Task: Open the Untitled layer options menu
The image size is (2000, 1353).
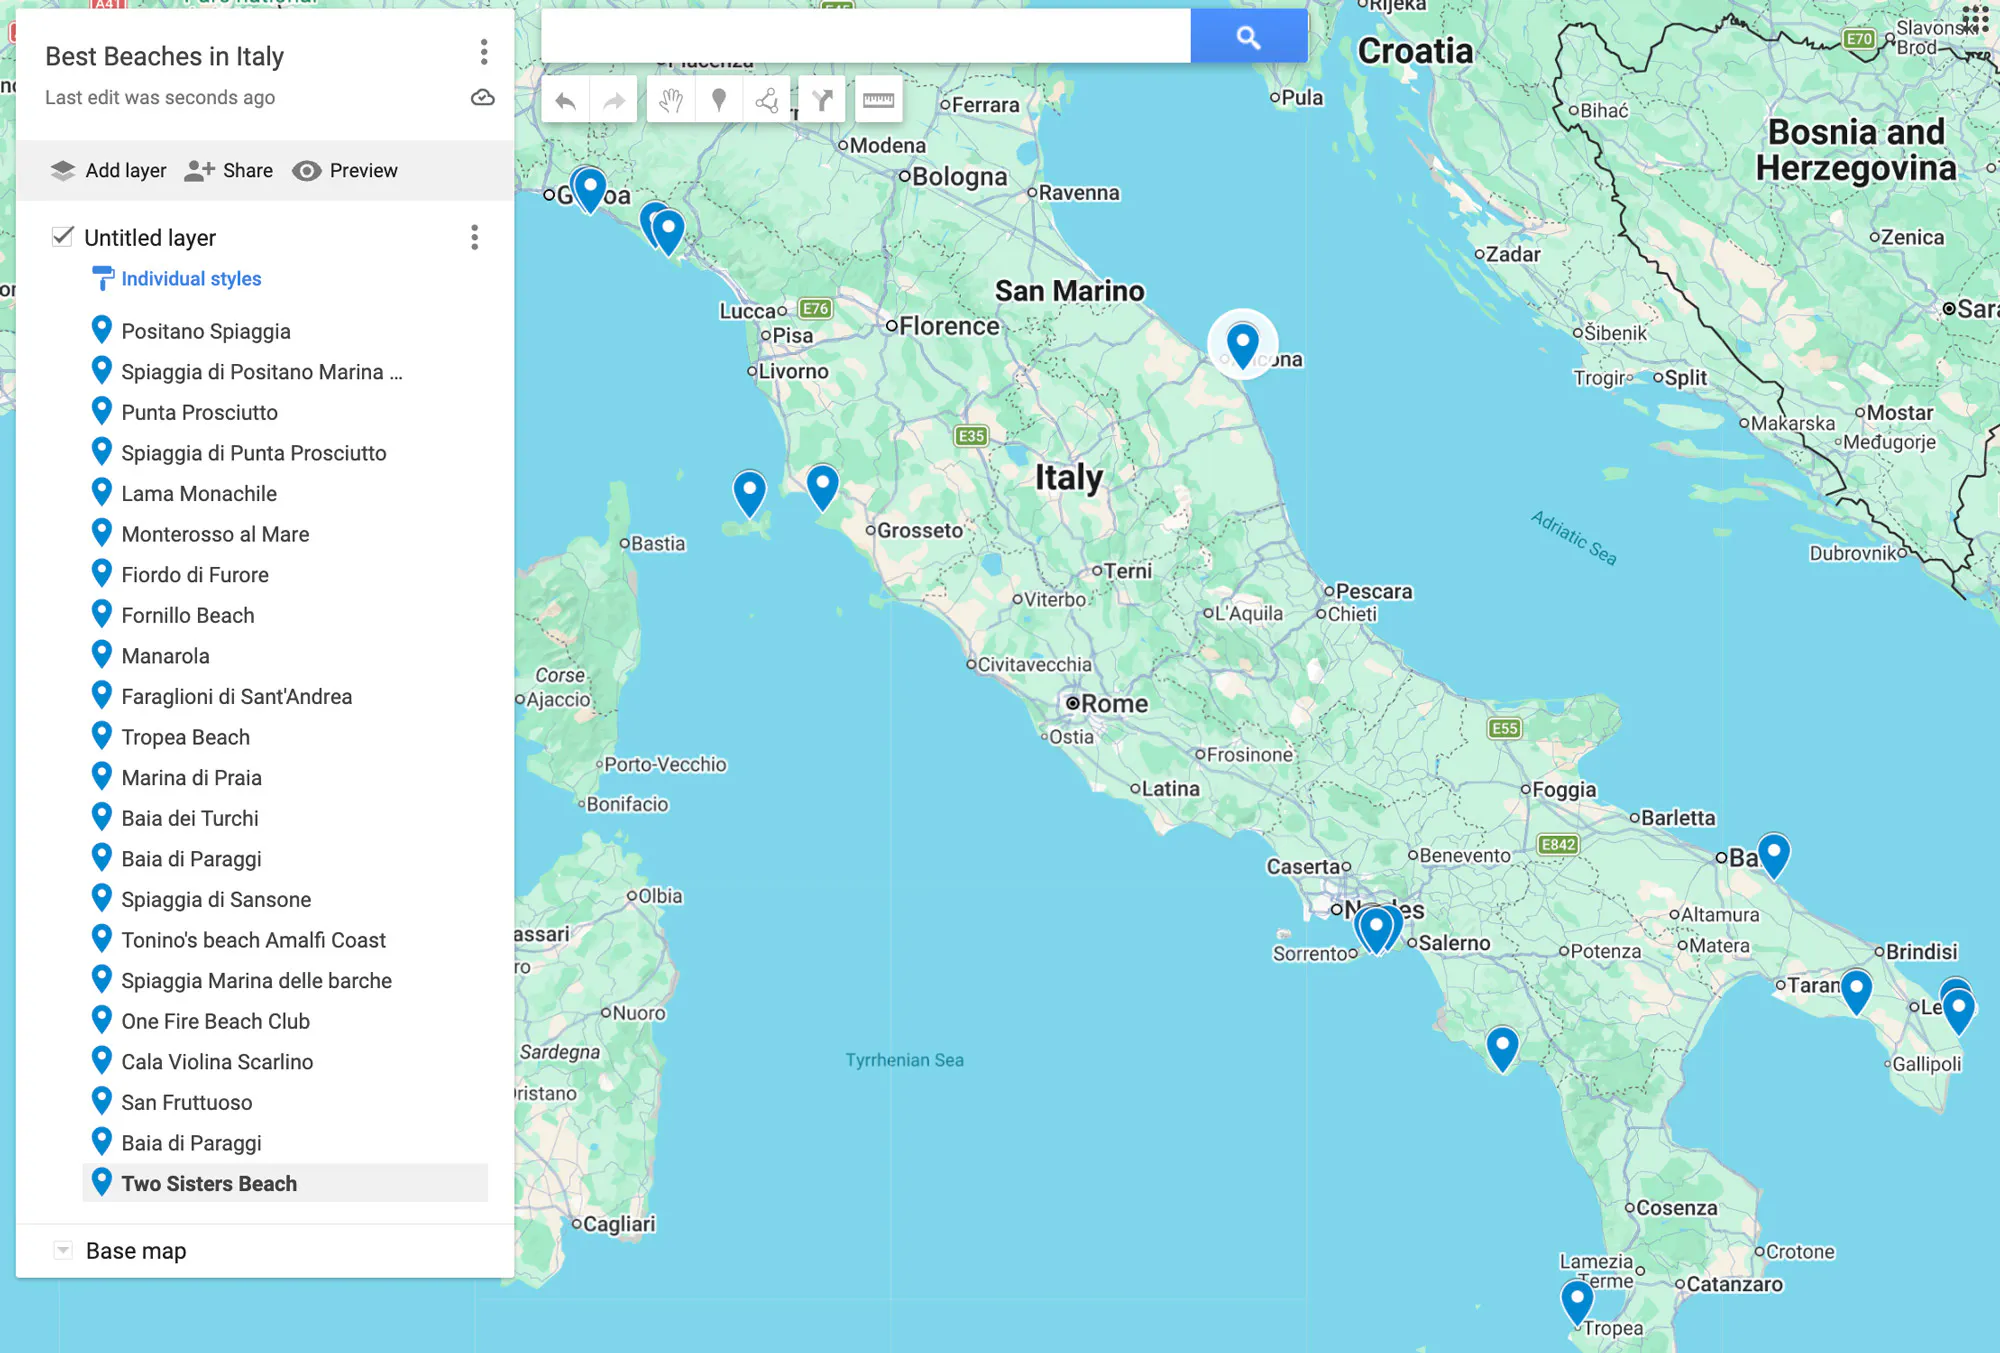Action: 474,237
